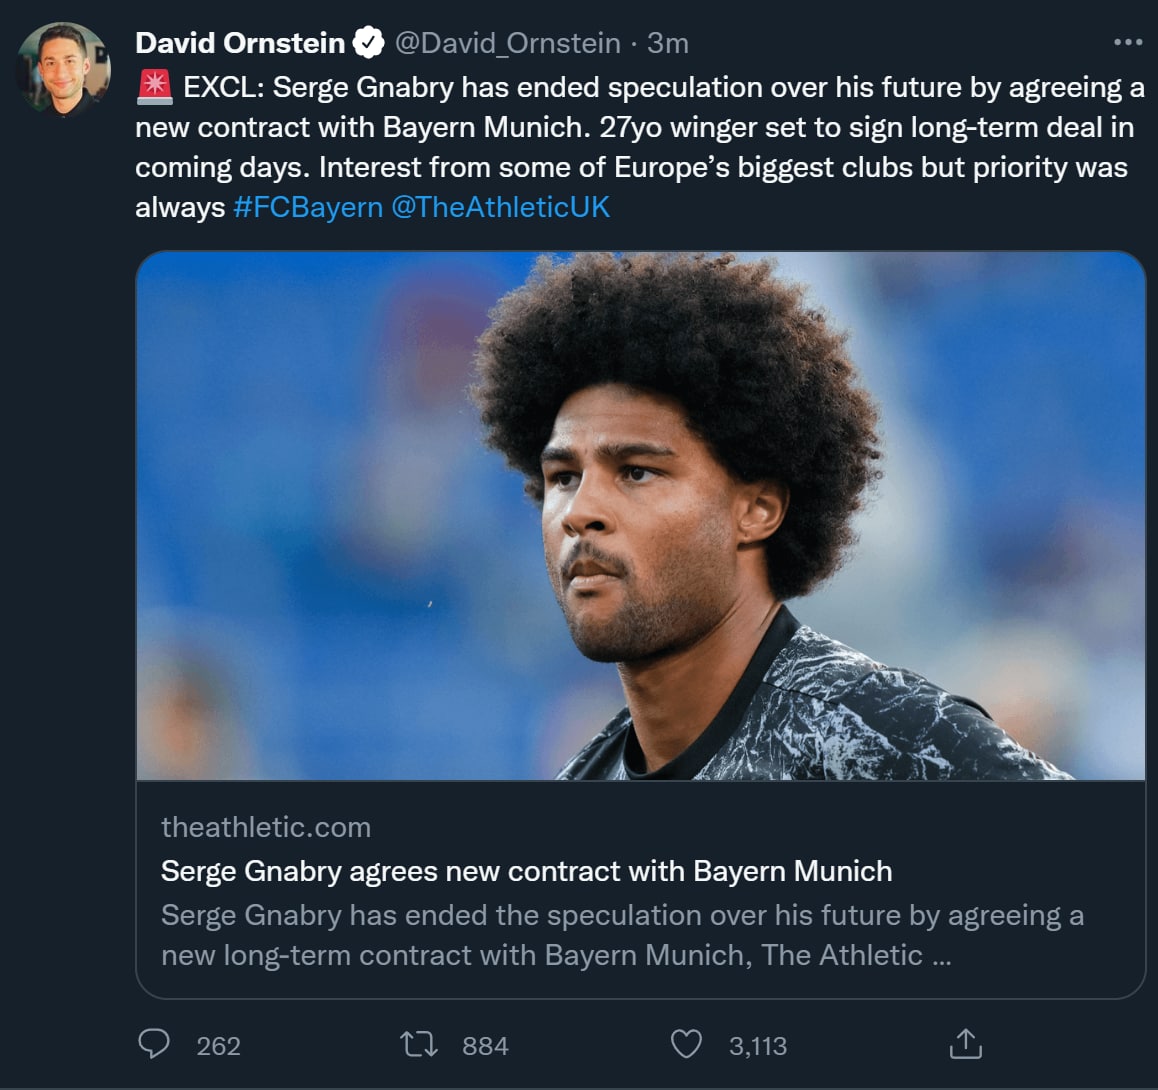Screen dimensions: 1158x1090
Task: Open the @TheAthleticUK mention
Action: coord(500,207)
